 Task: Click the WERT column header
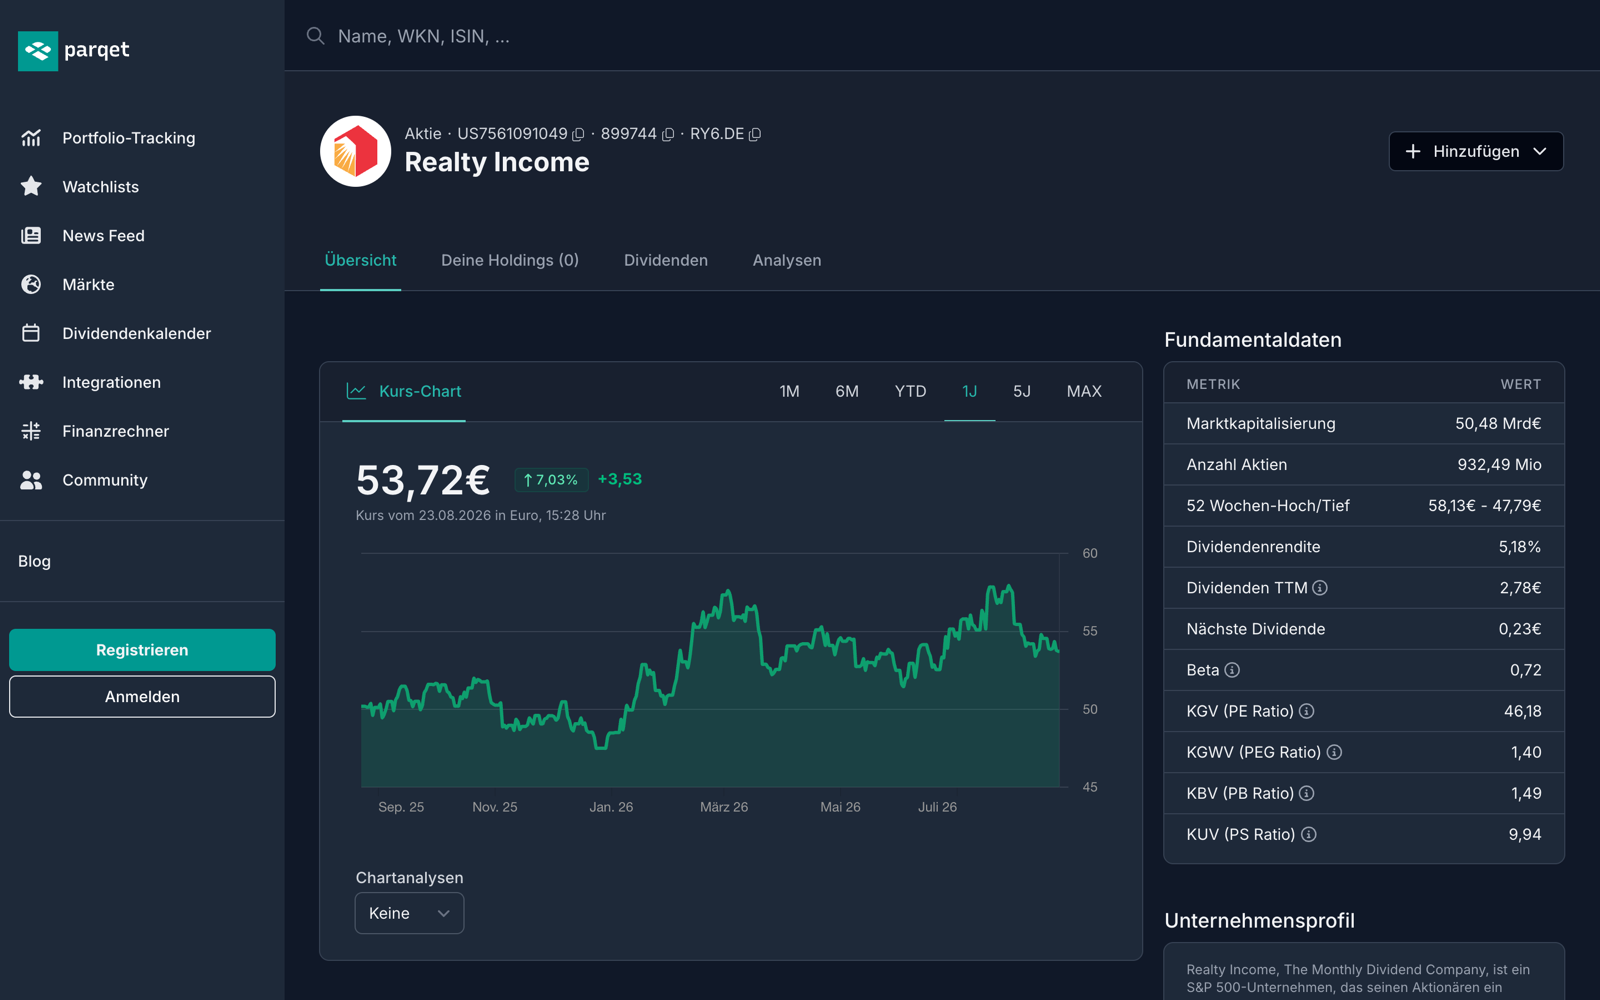(1520, 384)
